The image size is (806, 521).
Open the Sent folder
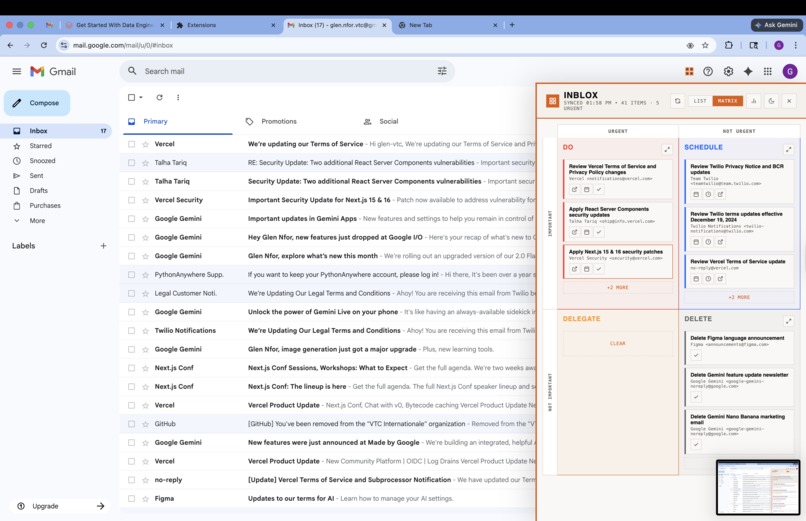pos(36,176)
